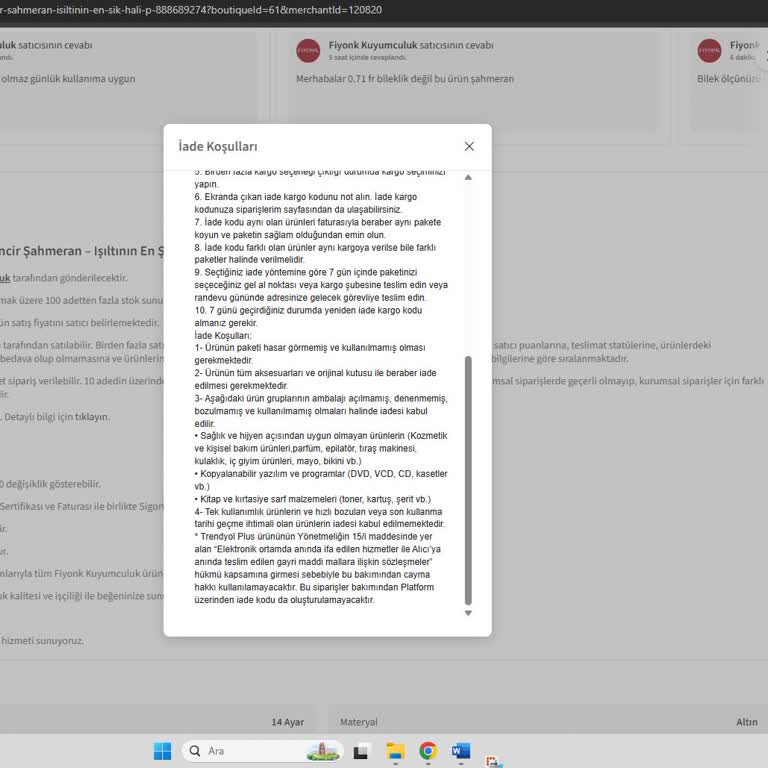Switch to Google Chrome in taskbar

tap(428, 751)
